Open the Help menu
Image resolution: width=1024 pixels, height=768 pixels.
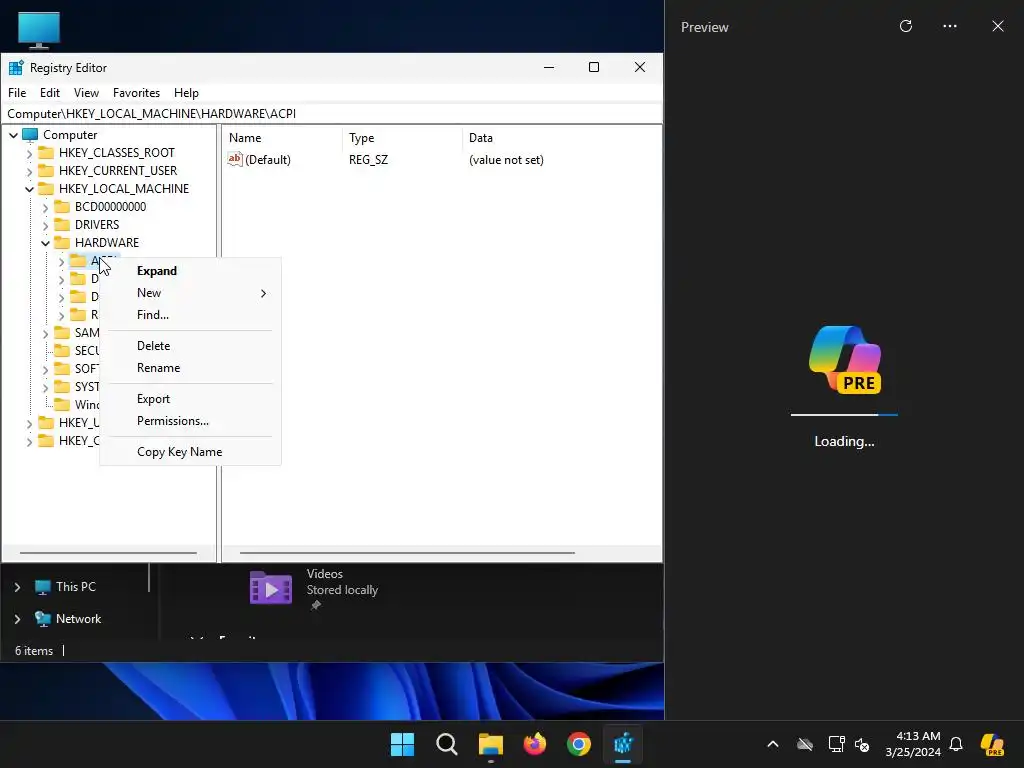click(186, 93)
